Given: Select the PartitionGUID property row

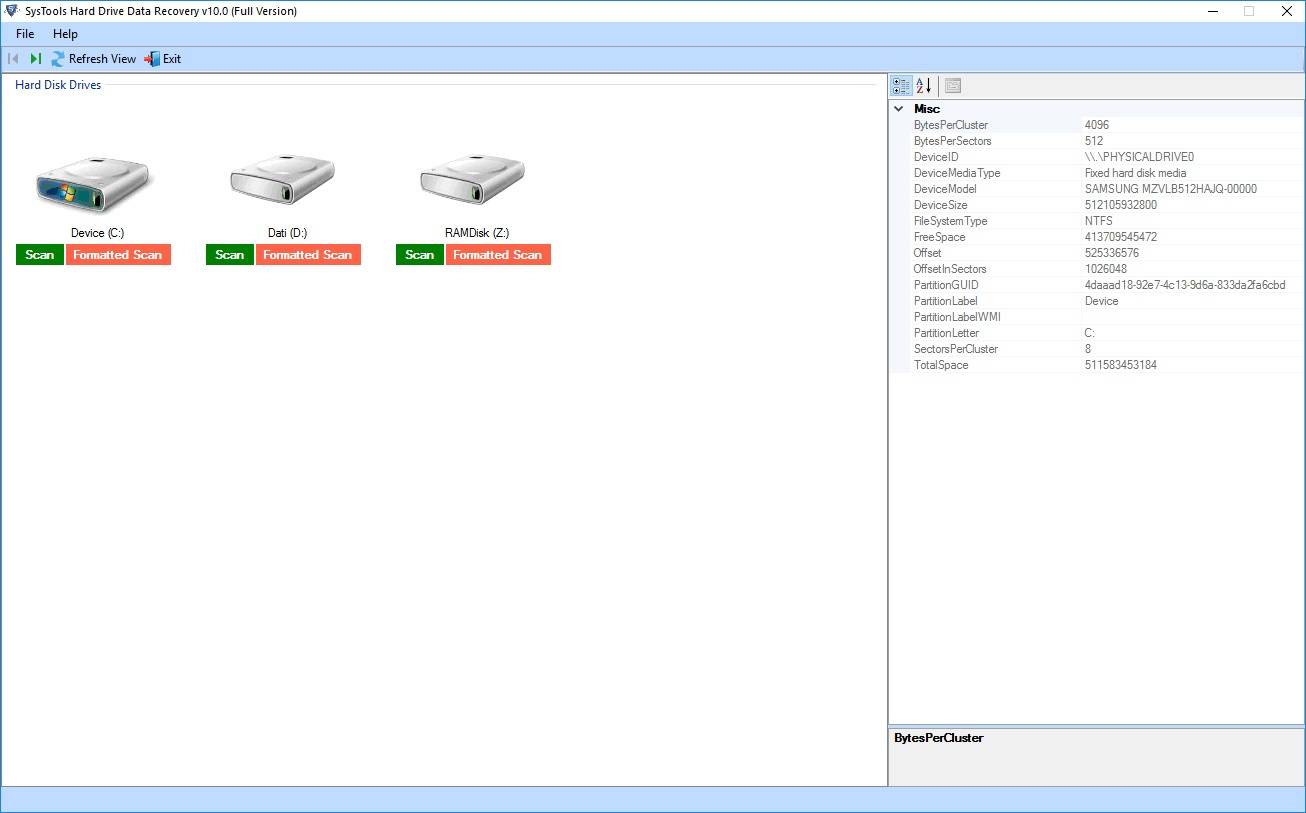Looking at the screenshot, I should click(1097, 285).
